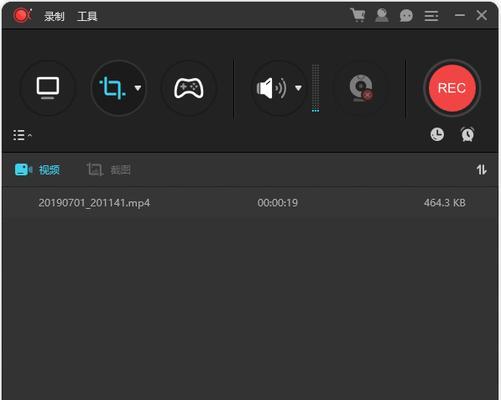Image resolution: width=501 pixels, height=400 pixels.
Task: Collapse the recording list panel toggle
Action: [22, 135]
